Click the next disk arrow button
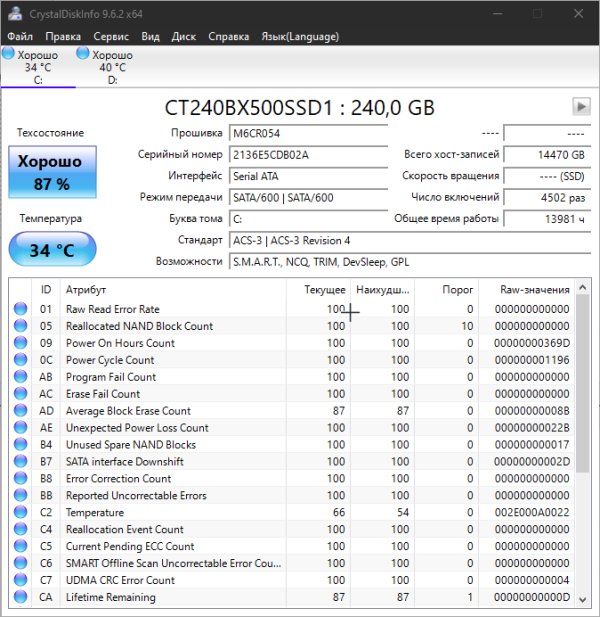This screenshot has width=600, height=617. click(580, 106)
